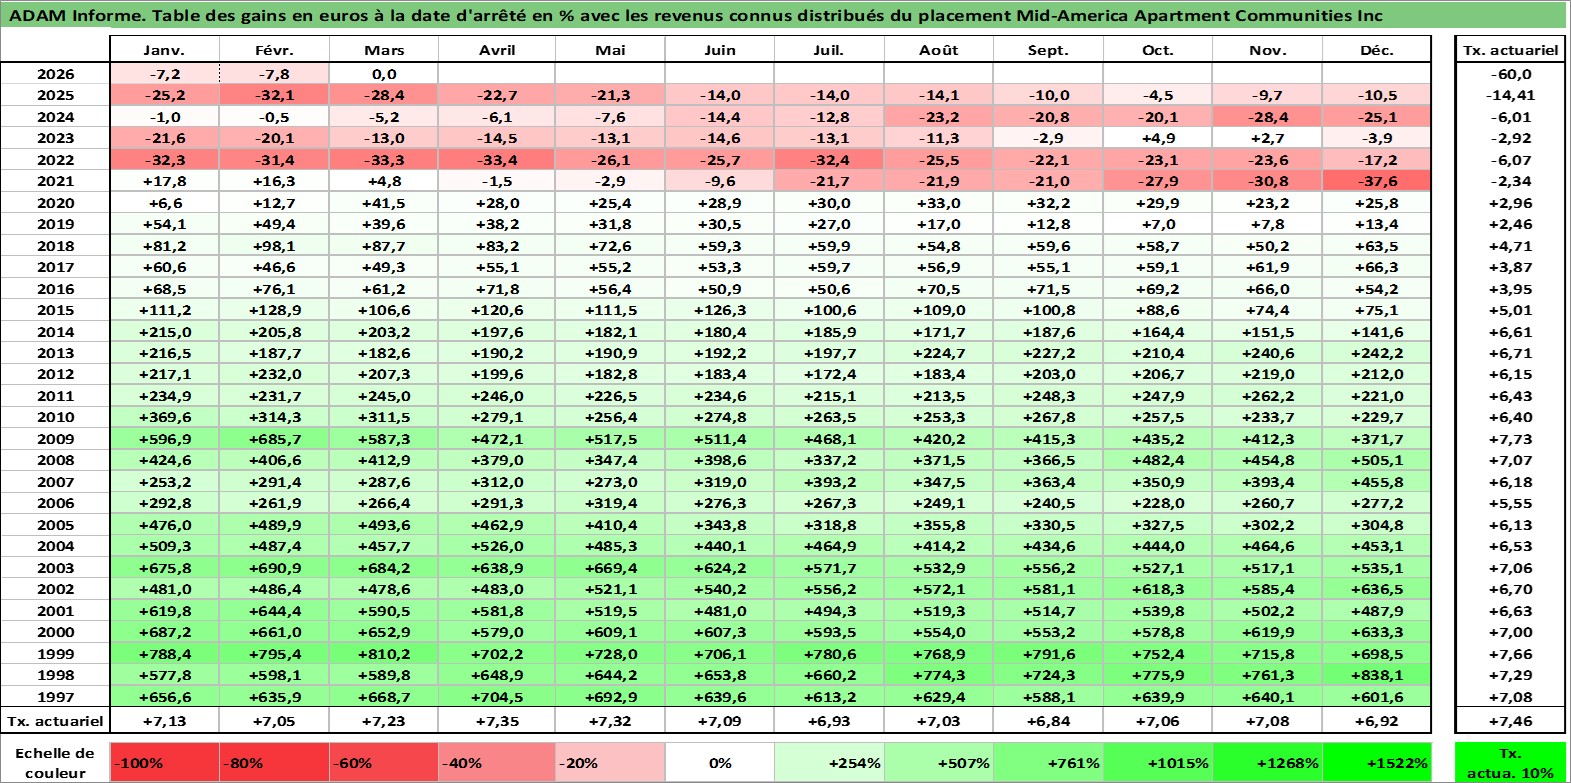Select the bottom Tx. actuariel row label
This screenshot has width=1571, height=783.
[x=55, y=720]
